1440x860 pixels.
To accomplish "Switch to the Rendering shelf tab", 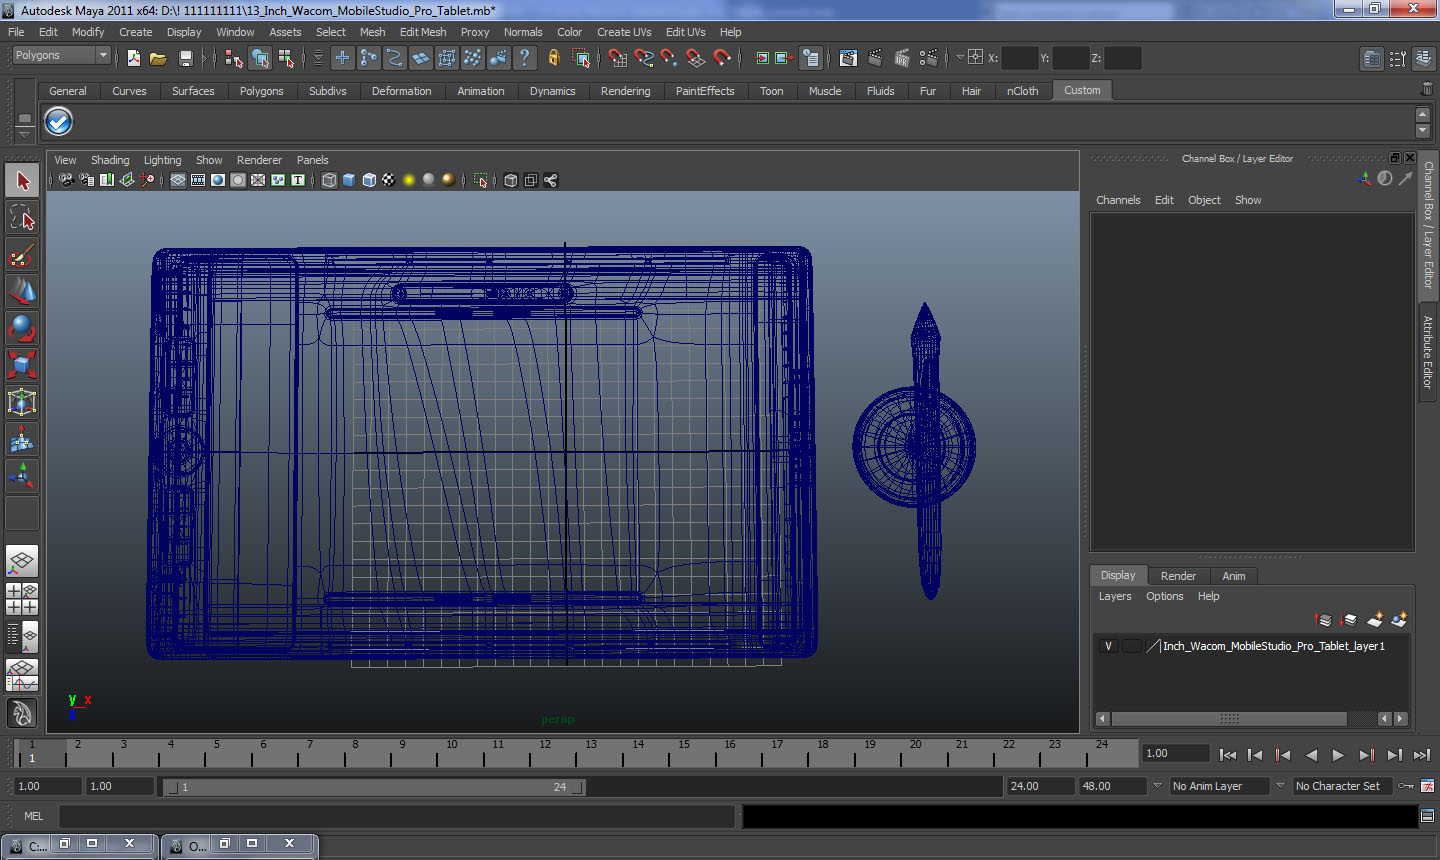I will click(x=625, y=91).
